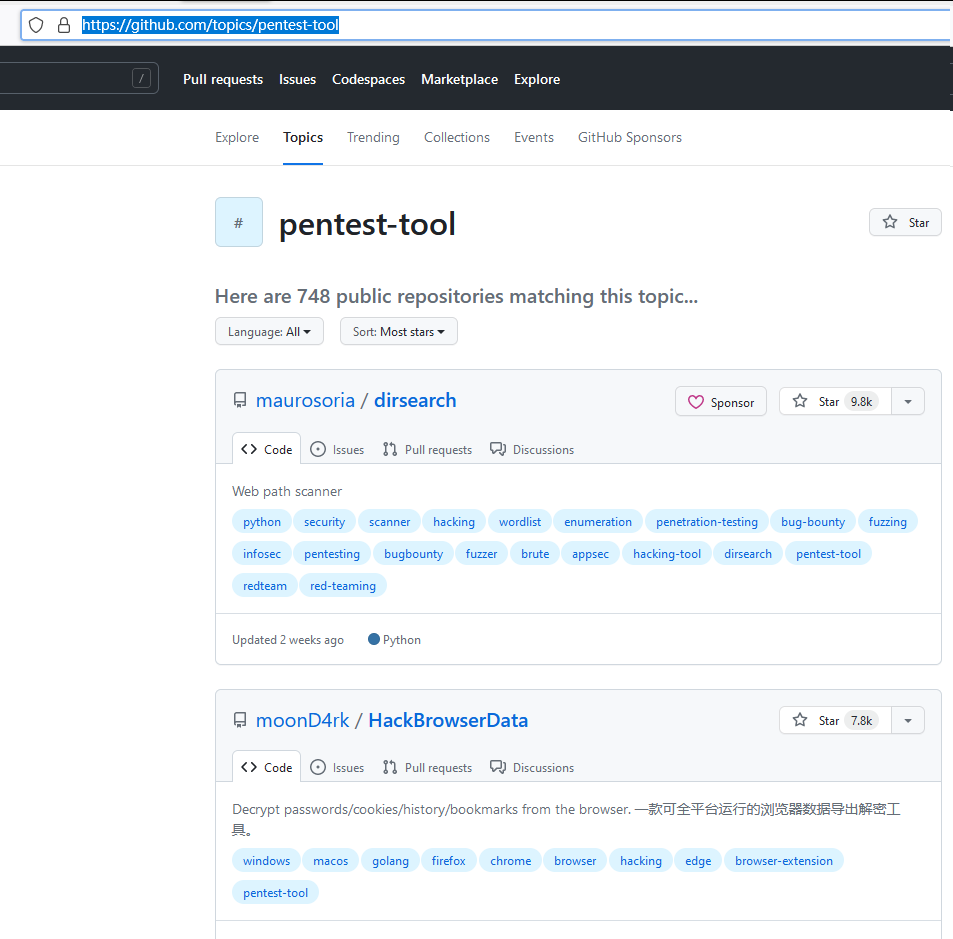Sponsor the maurosoria dirsearch project
The height and width of the screenshot is (939, 953).
721,402
